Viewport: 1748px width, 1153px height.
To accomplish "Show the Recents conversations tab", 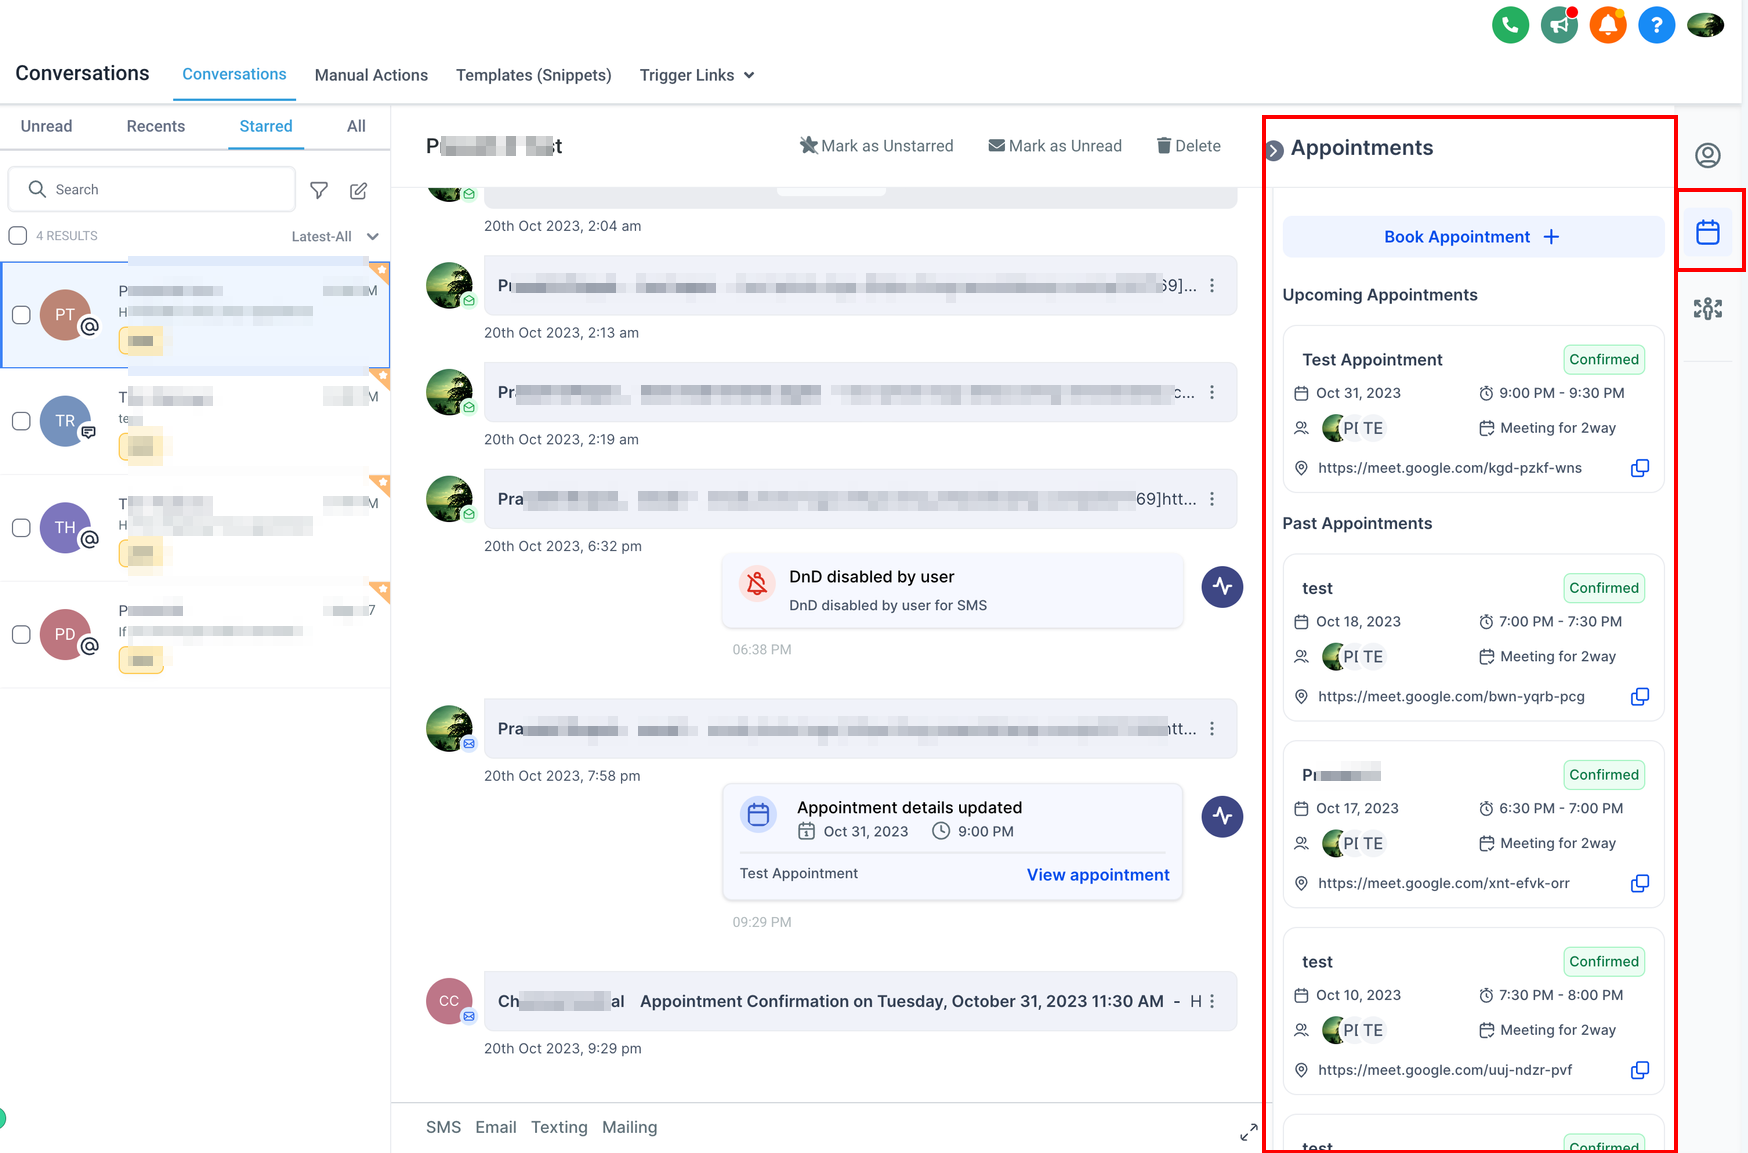I will 156,126.
